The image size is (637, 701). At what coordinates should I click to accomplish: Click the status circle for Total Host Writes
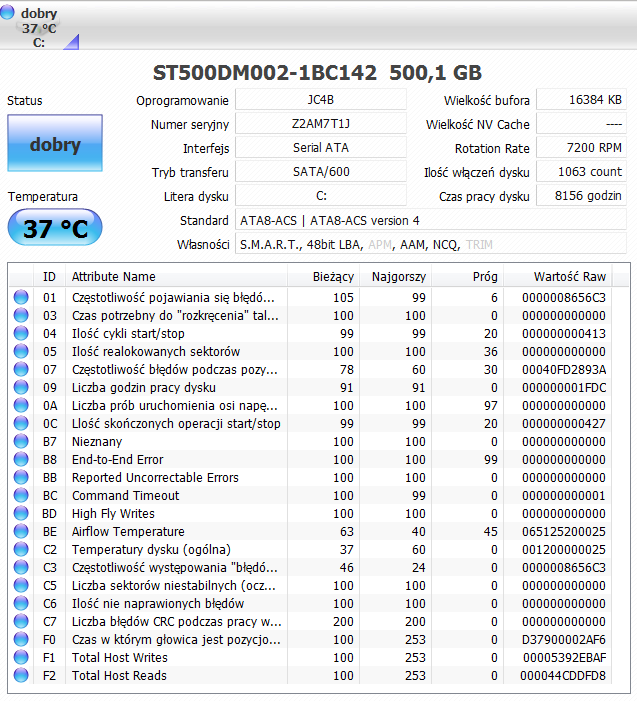[x=21, y=657]
